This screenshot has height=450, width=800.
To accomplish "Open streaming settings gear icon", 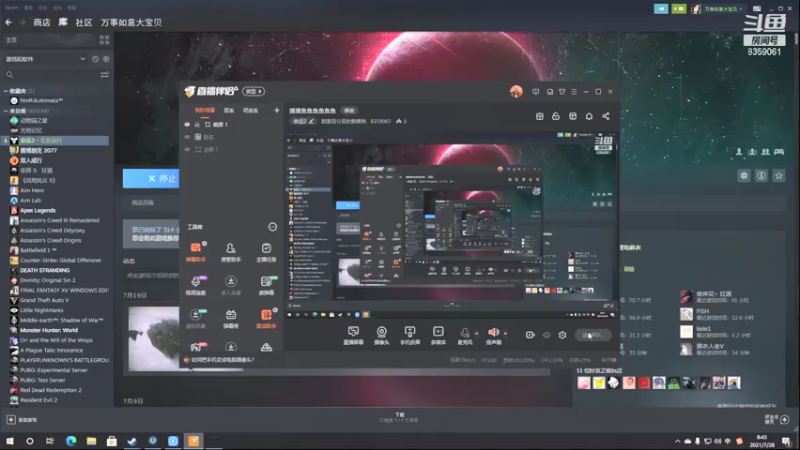I will point(562,335).
